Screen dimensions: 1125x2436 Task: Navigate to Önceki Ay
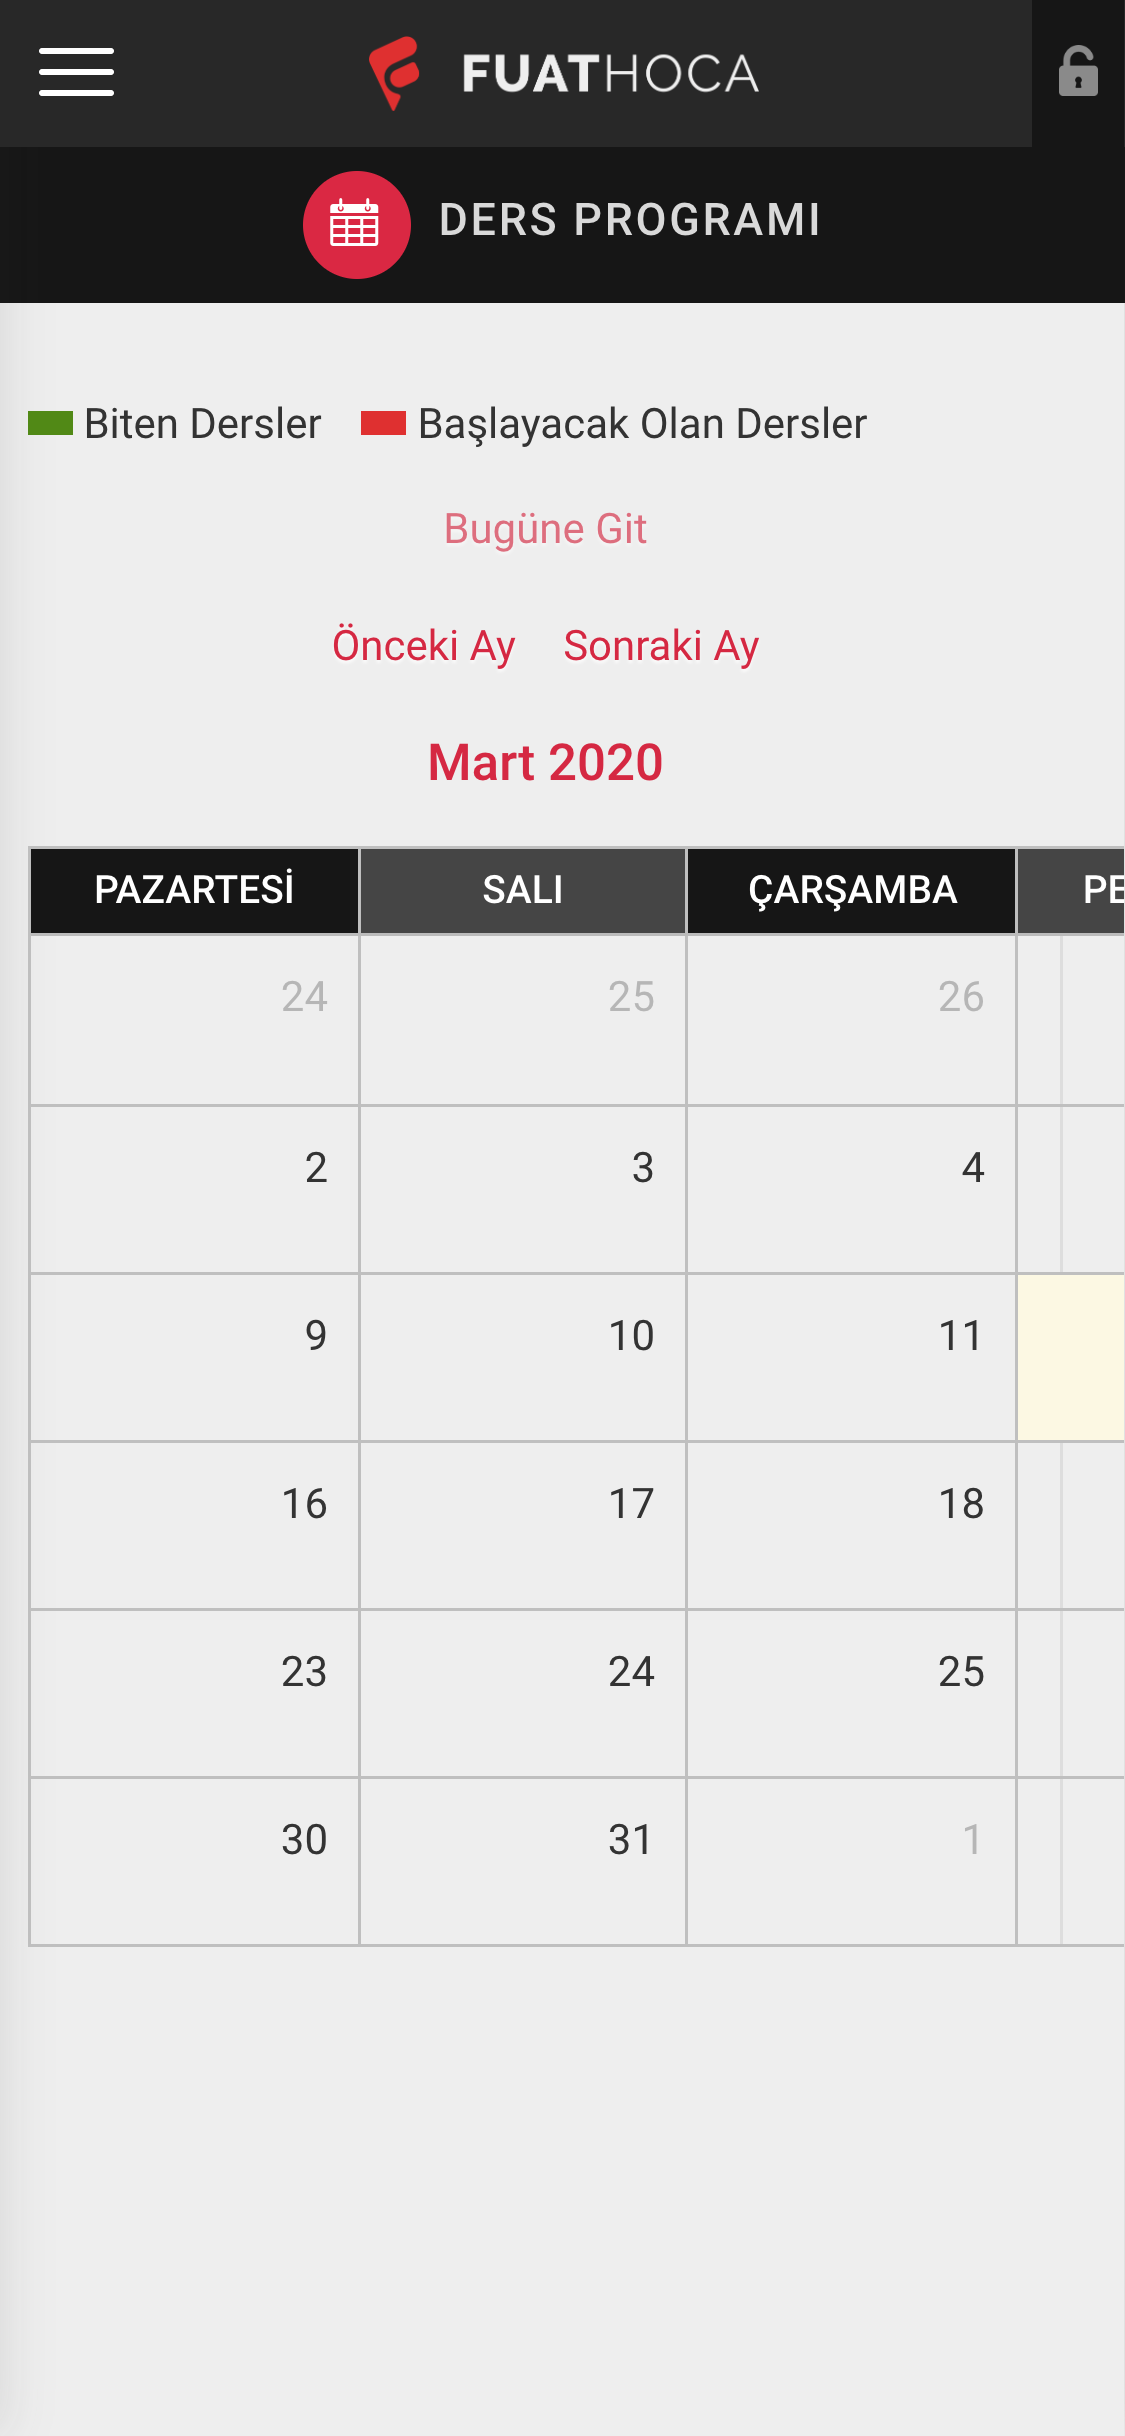[x=423, y=646]
